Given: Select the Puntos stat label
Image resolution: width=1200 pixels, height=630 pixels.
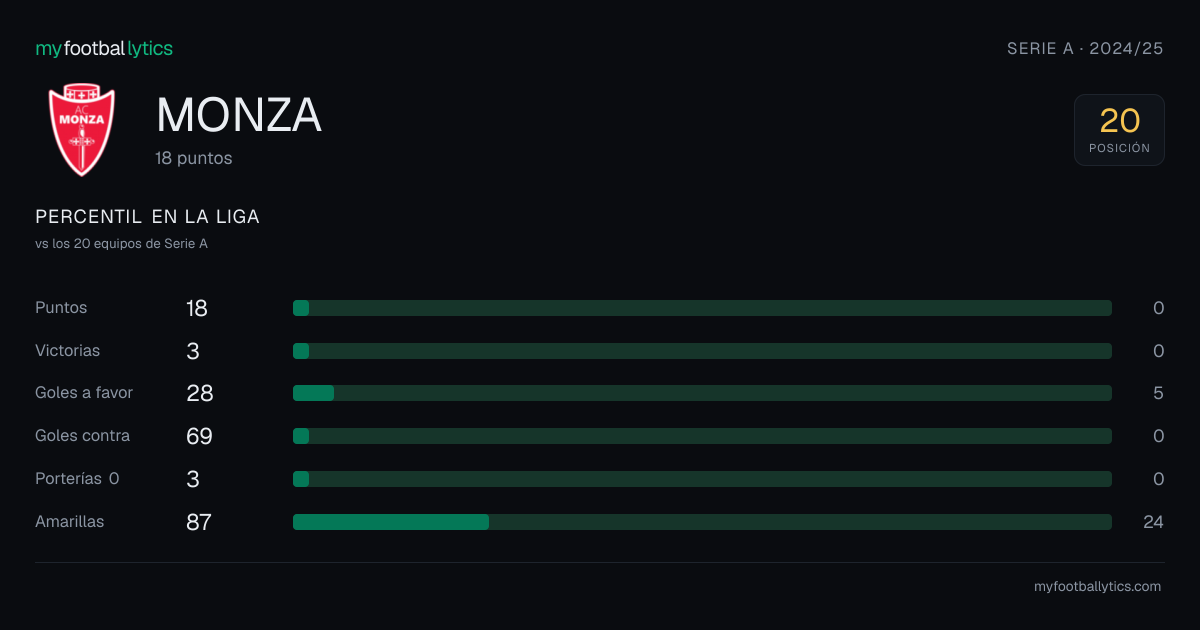Looking at the screenshot, I should tap(61, 308).
